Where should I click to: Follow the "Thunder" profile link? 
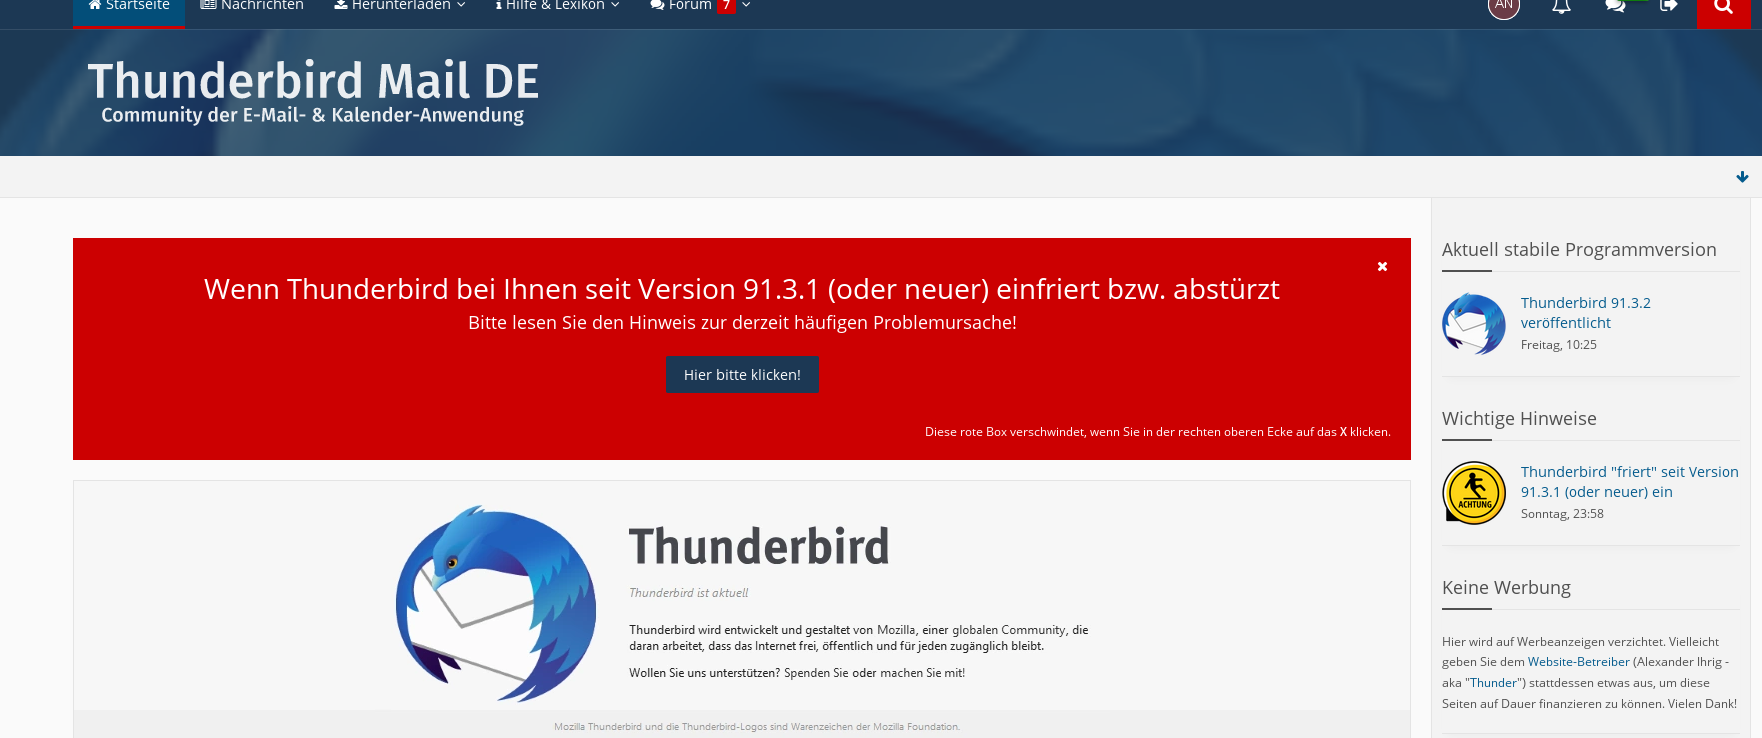[x=1494, y=683]
